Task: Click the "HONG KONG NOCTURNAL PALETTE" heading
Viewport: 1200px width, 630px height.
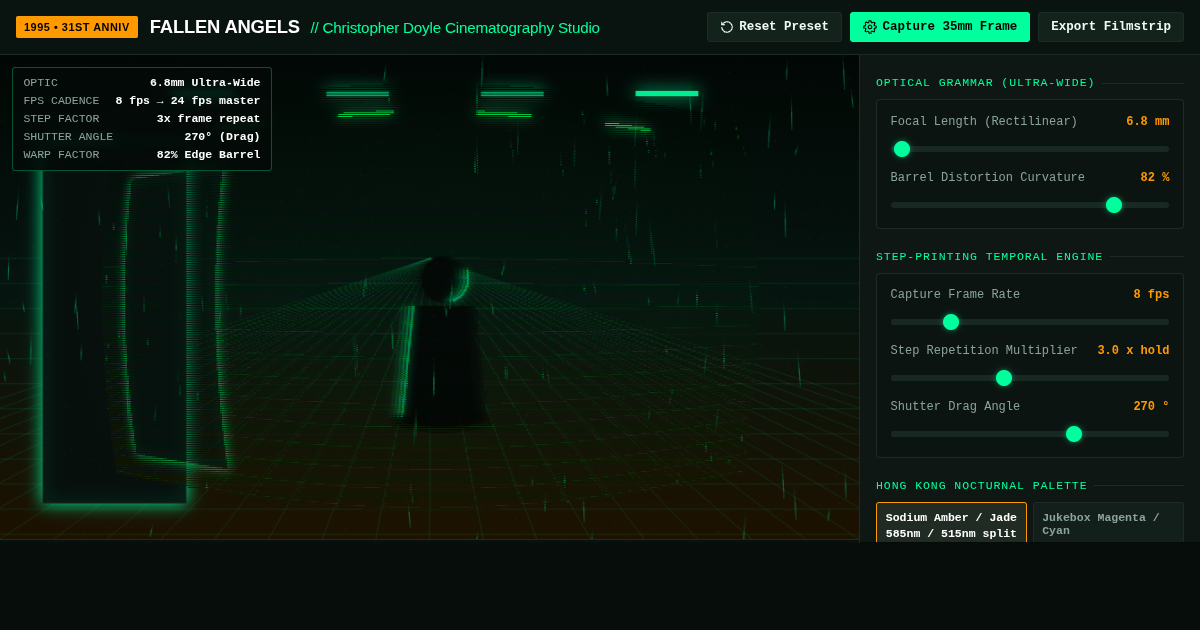Action: [x=981, y=486]
